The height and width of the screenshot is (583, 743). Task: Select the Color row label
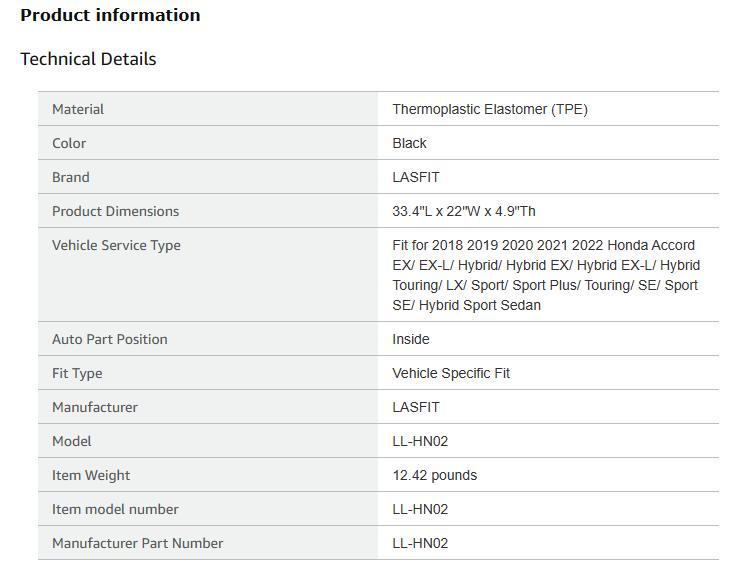[69, 143]
